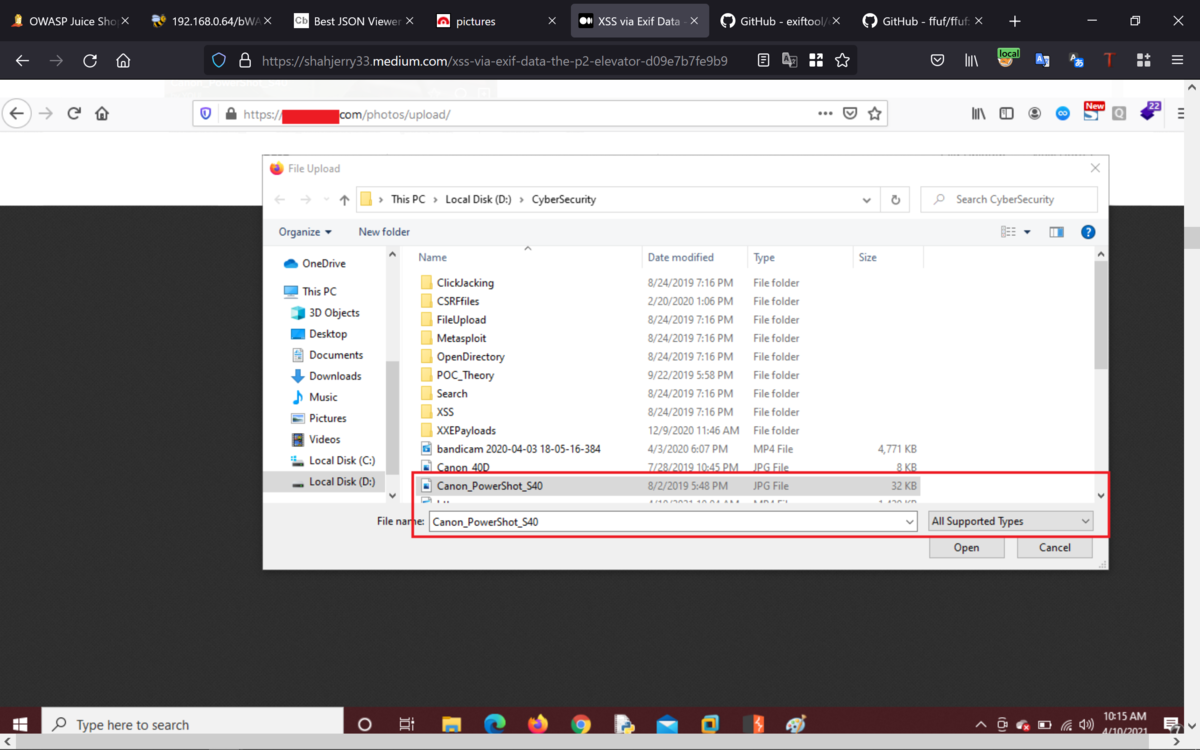Toggle the preview pane icon in File Upload
This screenshot has width=1200, height=750.
pyautogui.click(x=1056, y=232)
